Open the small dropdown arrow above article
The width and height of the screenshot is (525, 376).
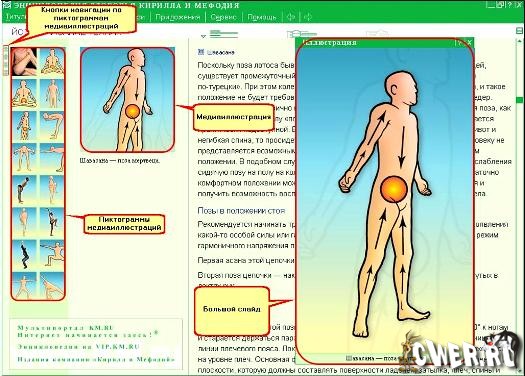click(203, 36)
